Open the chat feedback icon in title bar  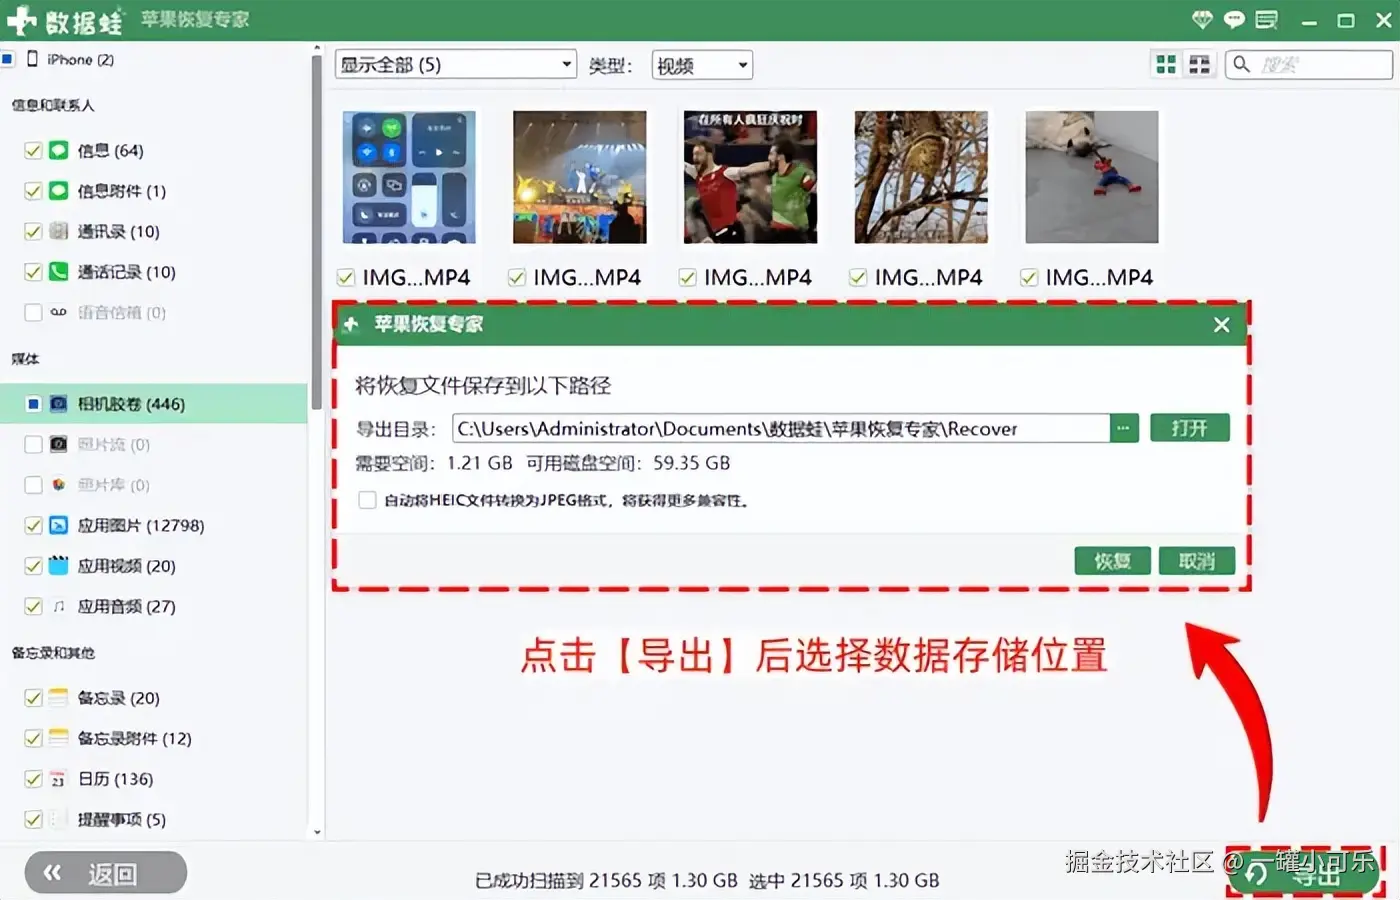click(1235, 20)
